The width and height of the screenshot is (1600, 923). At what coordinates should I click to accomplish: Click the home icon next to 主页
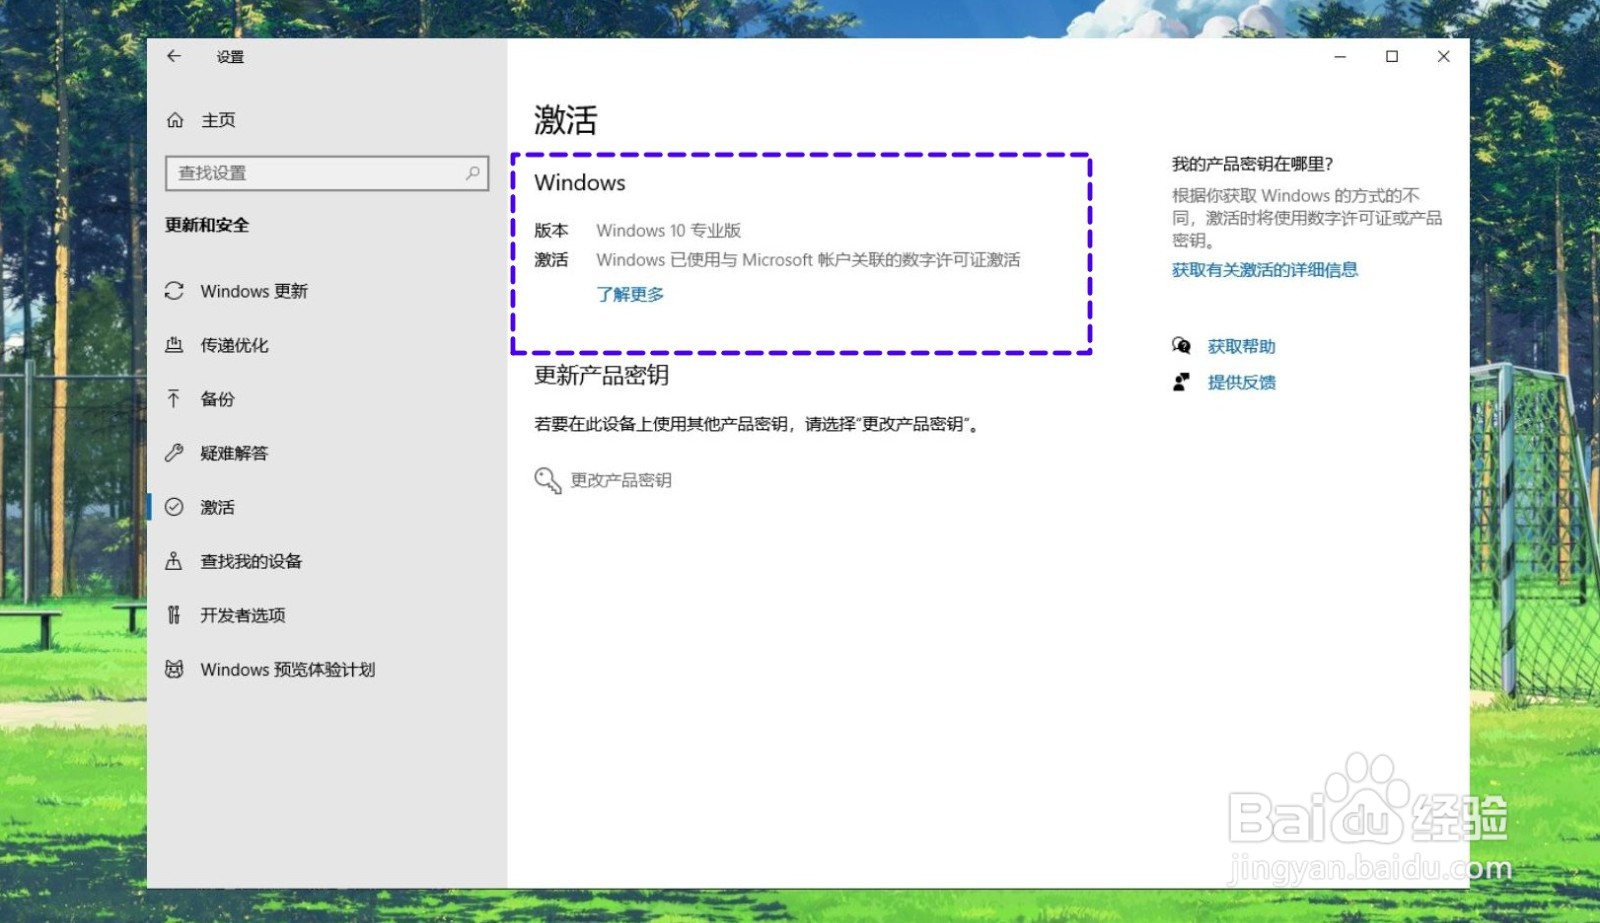(x=175, y=119)
